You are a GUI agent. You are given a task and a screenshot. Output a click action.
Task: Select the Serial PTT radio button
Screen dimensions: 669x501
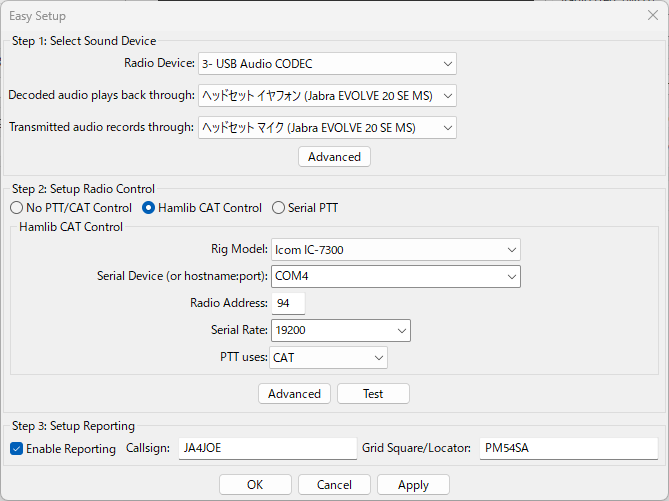(279, 208)
